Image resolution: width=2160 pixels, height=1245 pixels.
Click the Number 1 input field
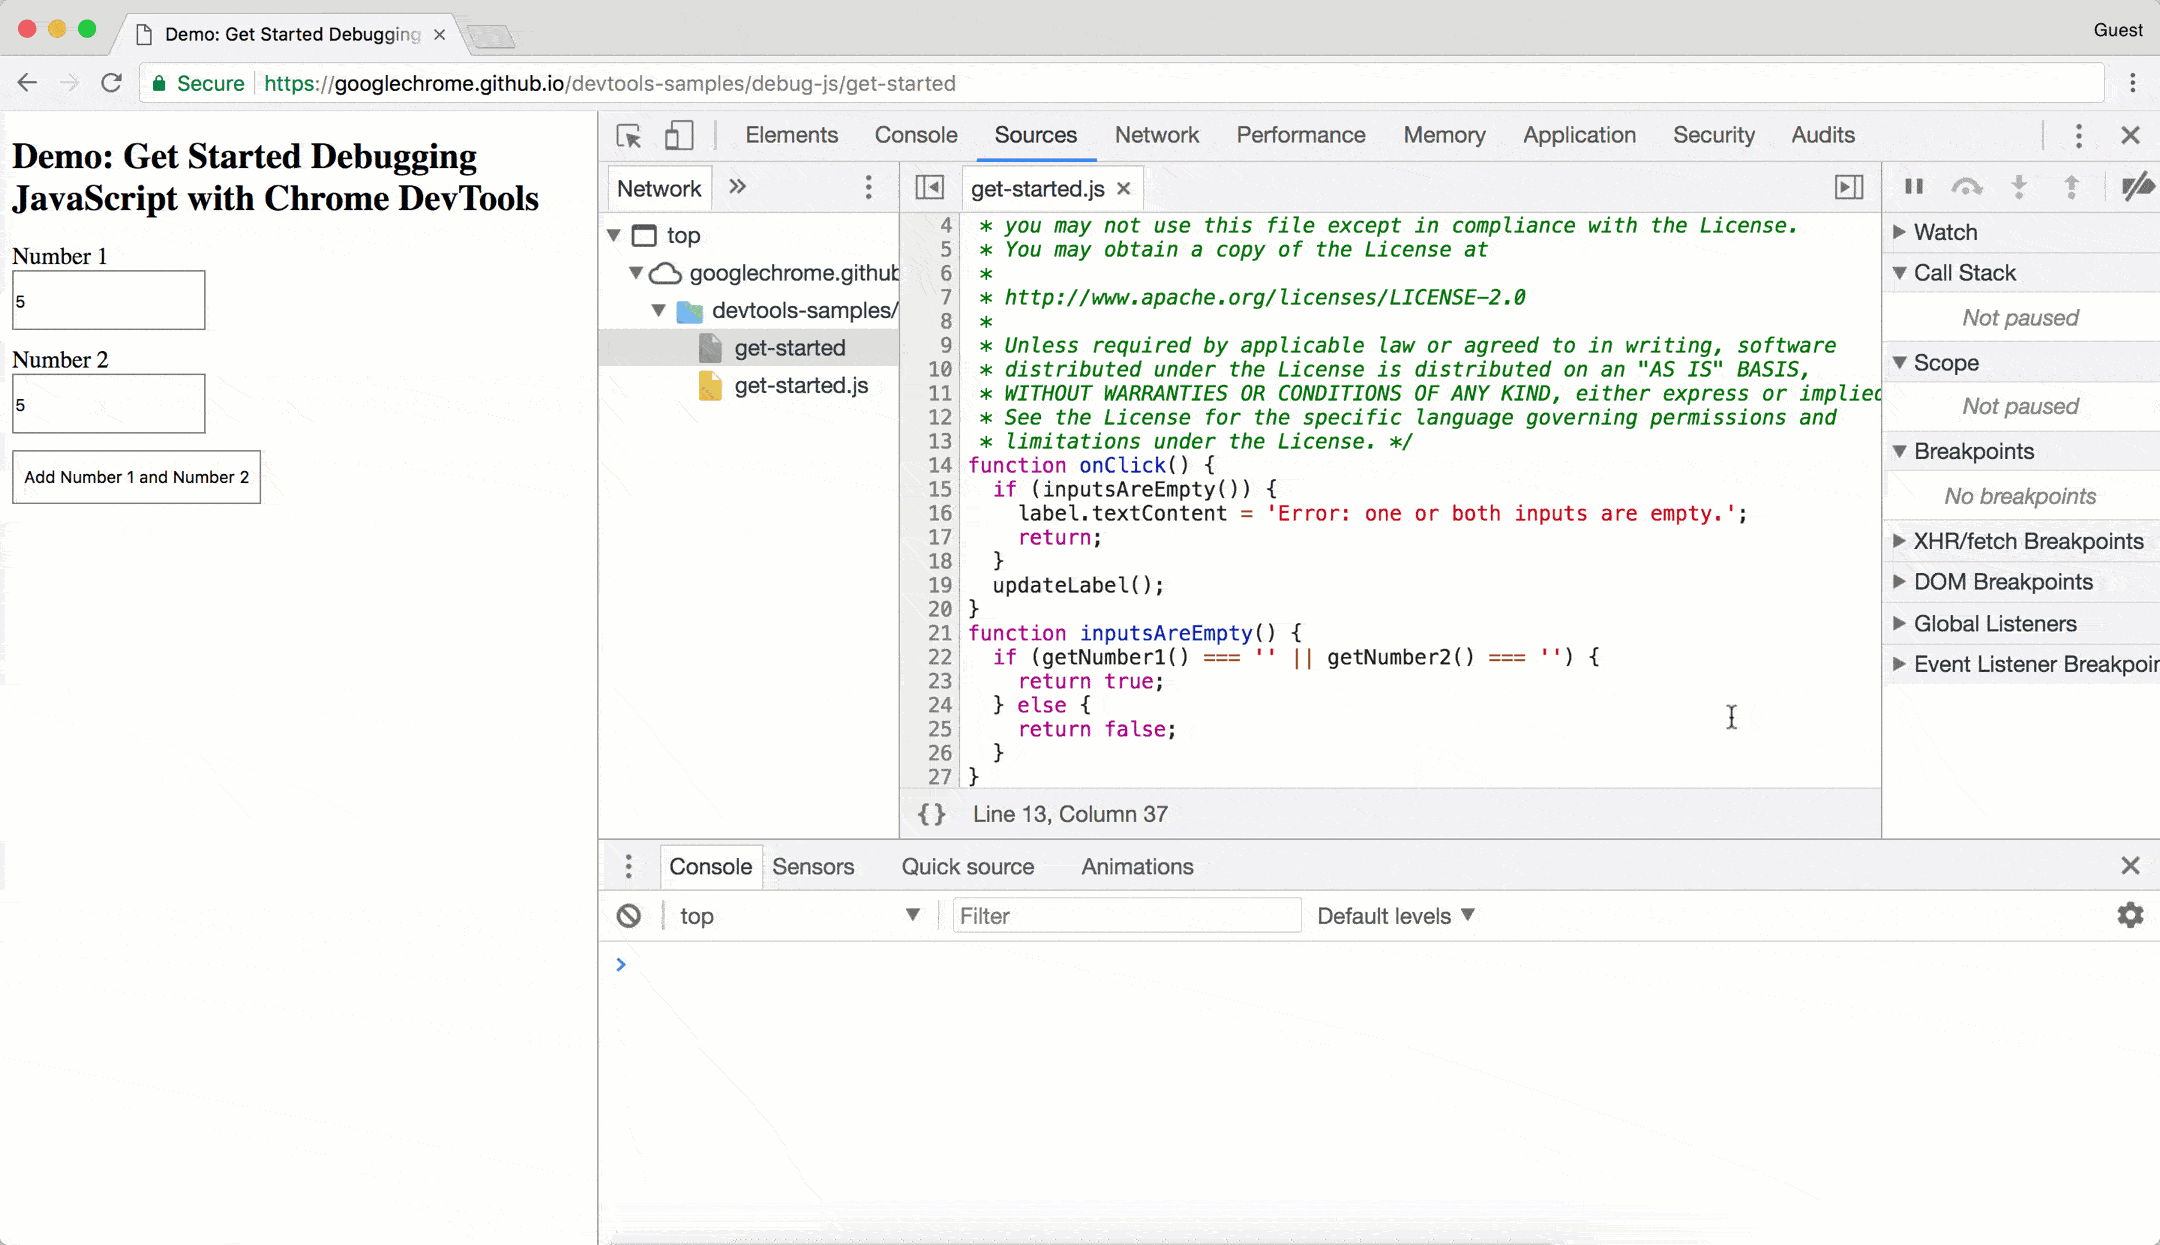(x=108, y=300)
